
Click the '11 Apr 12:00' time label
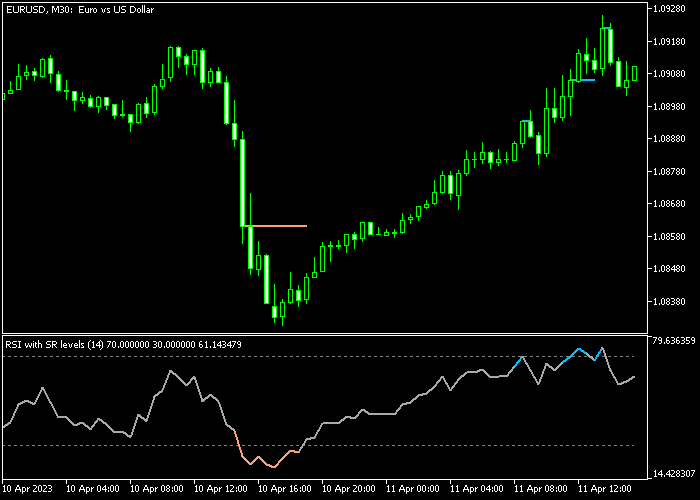pos(604,489)
